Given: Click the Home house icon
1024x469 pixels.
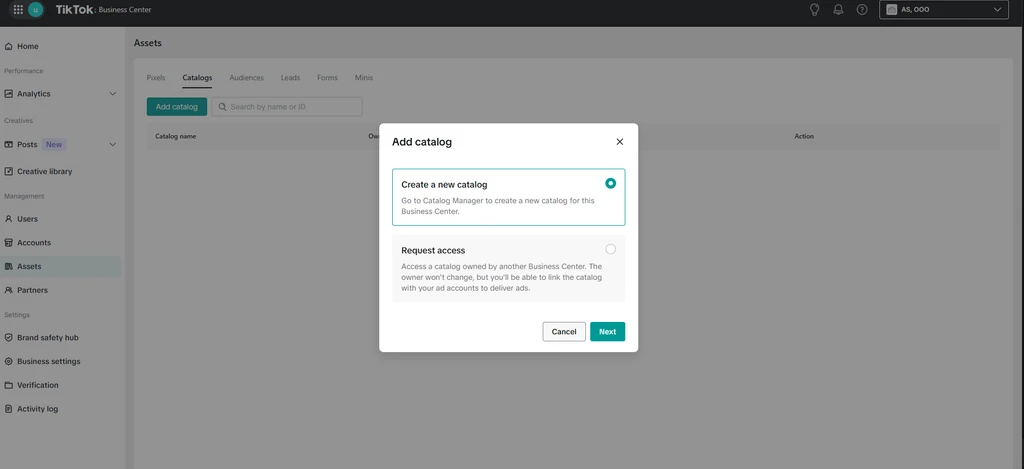Looking at the screenshot, I should coord(8,46).
